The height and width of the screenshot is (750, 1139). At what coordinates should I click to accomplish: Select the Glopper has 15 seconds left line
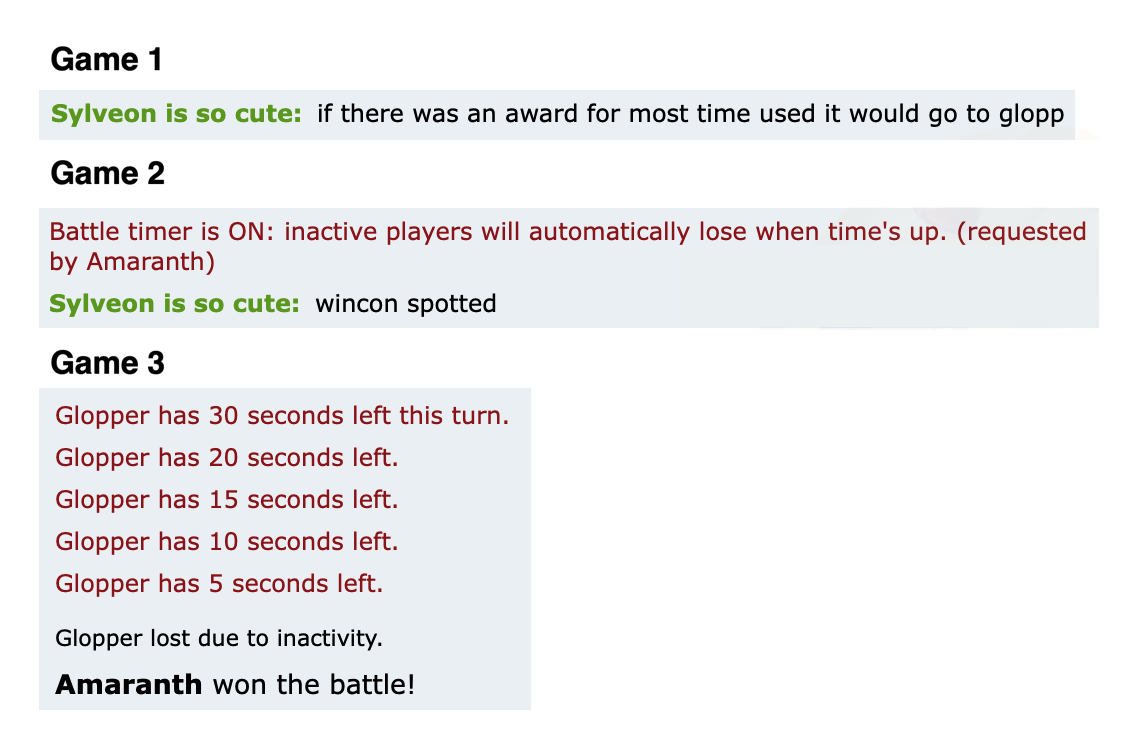click(227, 499)
